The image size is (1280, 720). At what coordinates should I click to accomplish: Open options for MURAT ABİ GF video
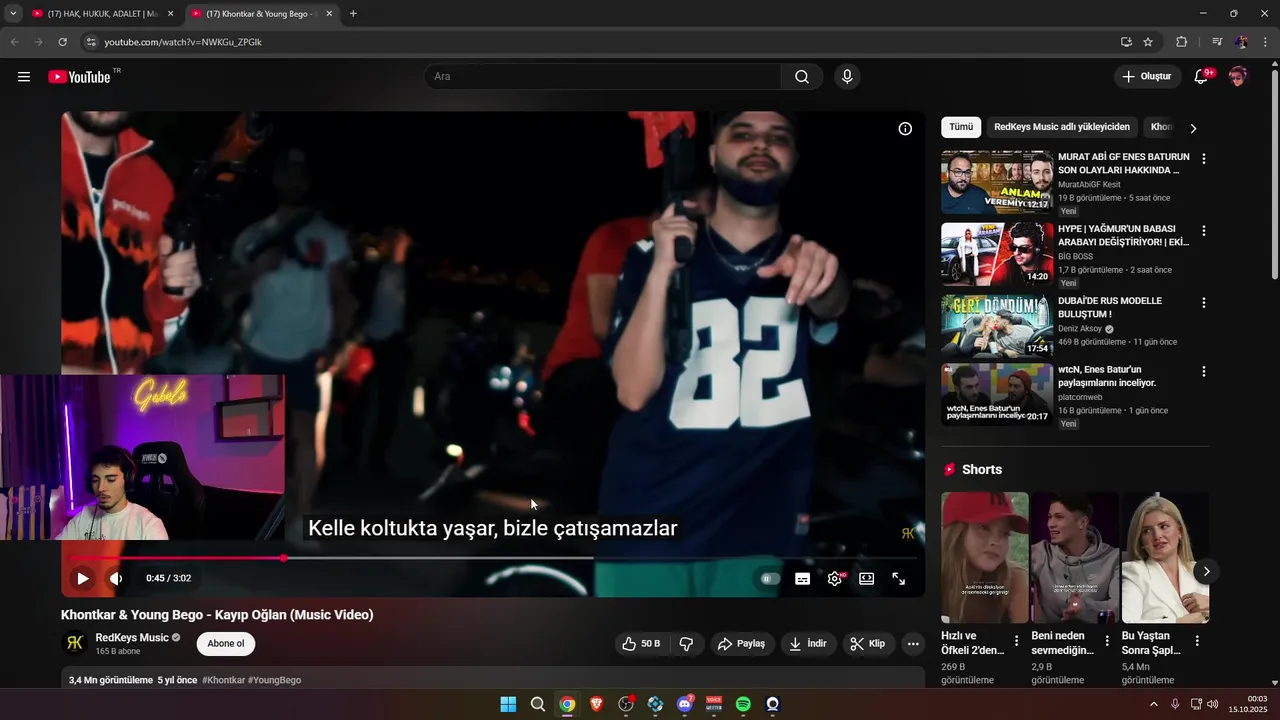[x=1204, y=159]
